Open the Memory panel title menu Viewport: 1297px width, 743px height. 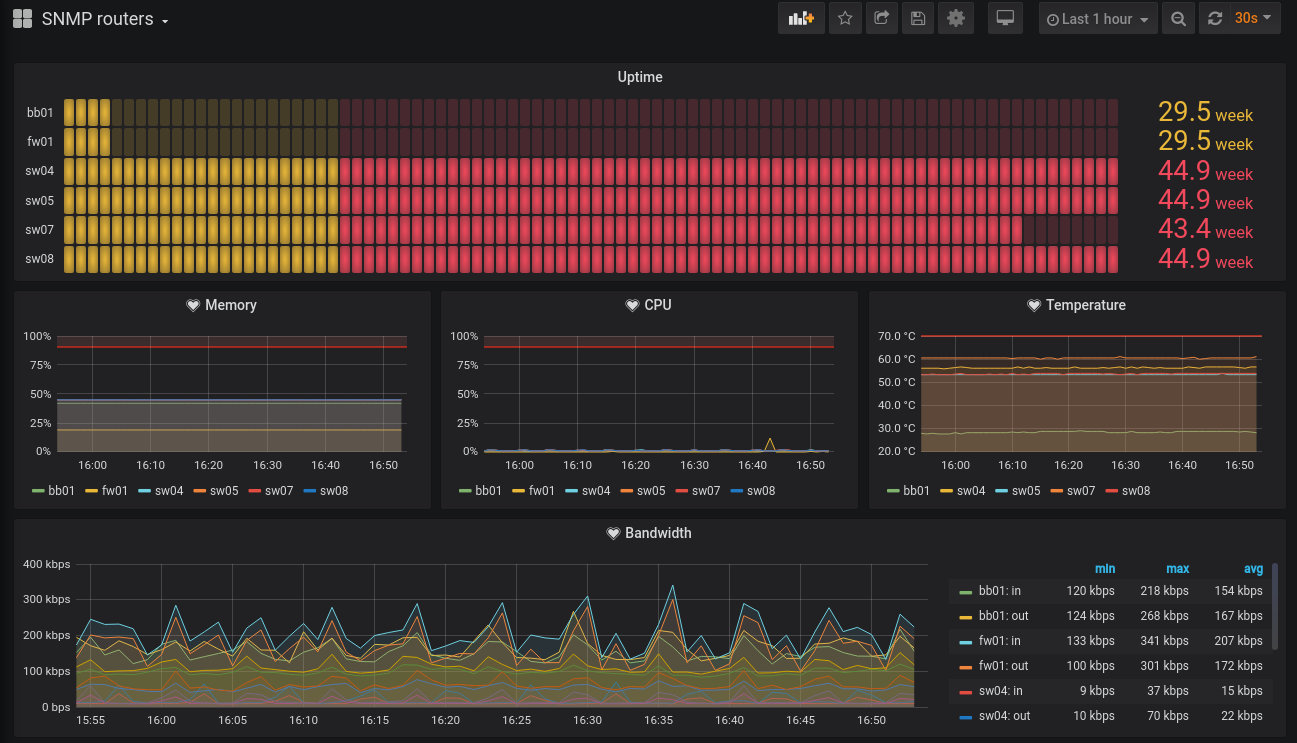point(230,305)
